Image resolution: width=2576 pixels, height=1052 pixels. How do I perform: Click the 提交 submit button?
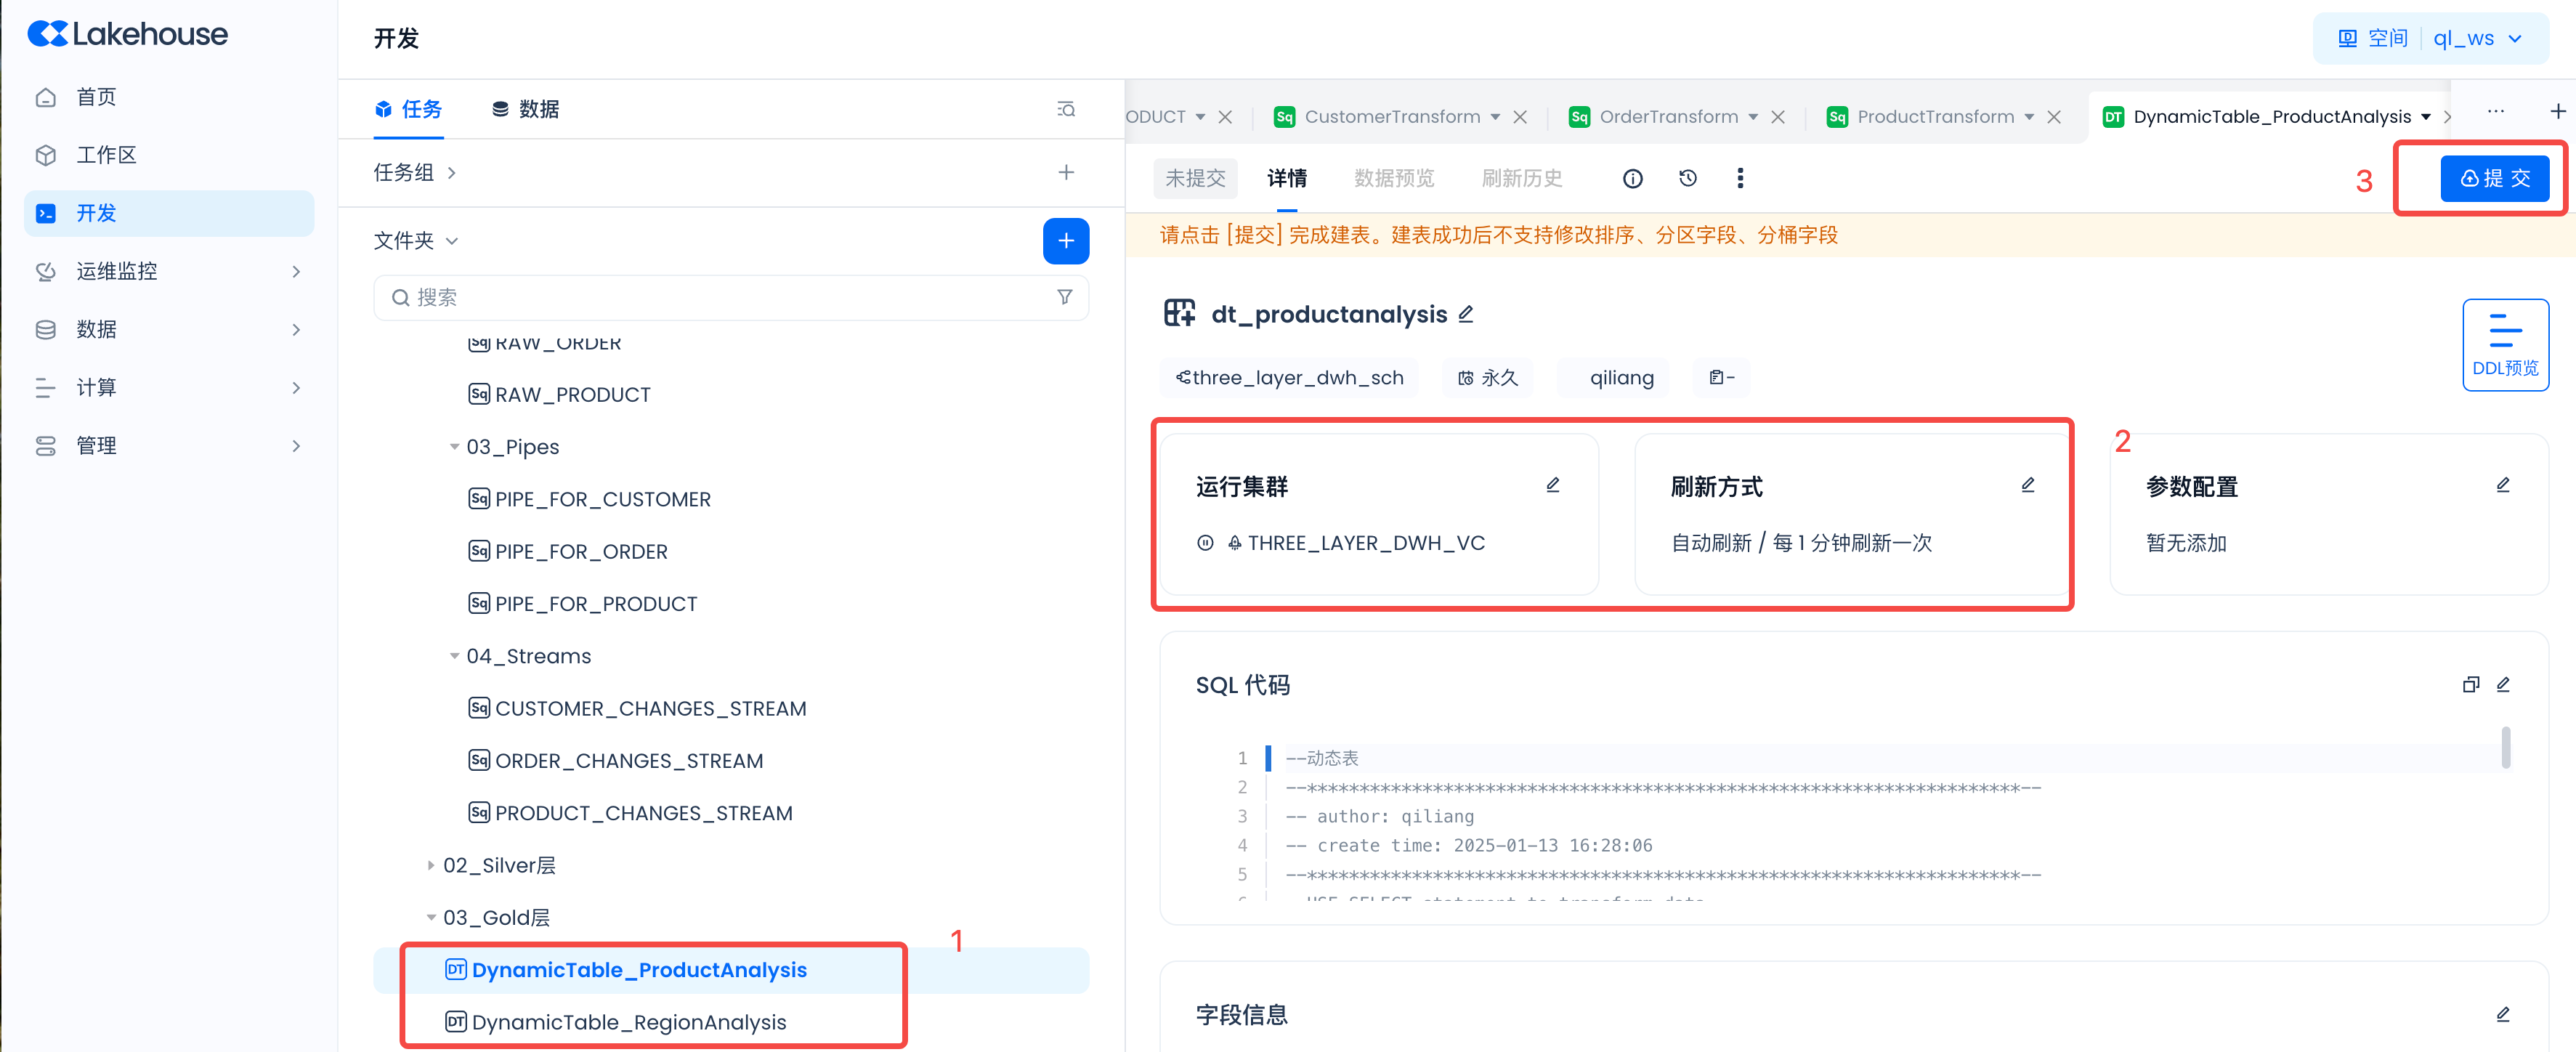pos(2494,178)
